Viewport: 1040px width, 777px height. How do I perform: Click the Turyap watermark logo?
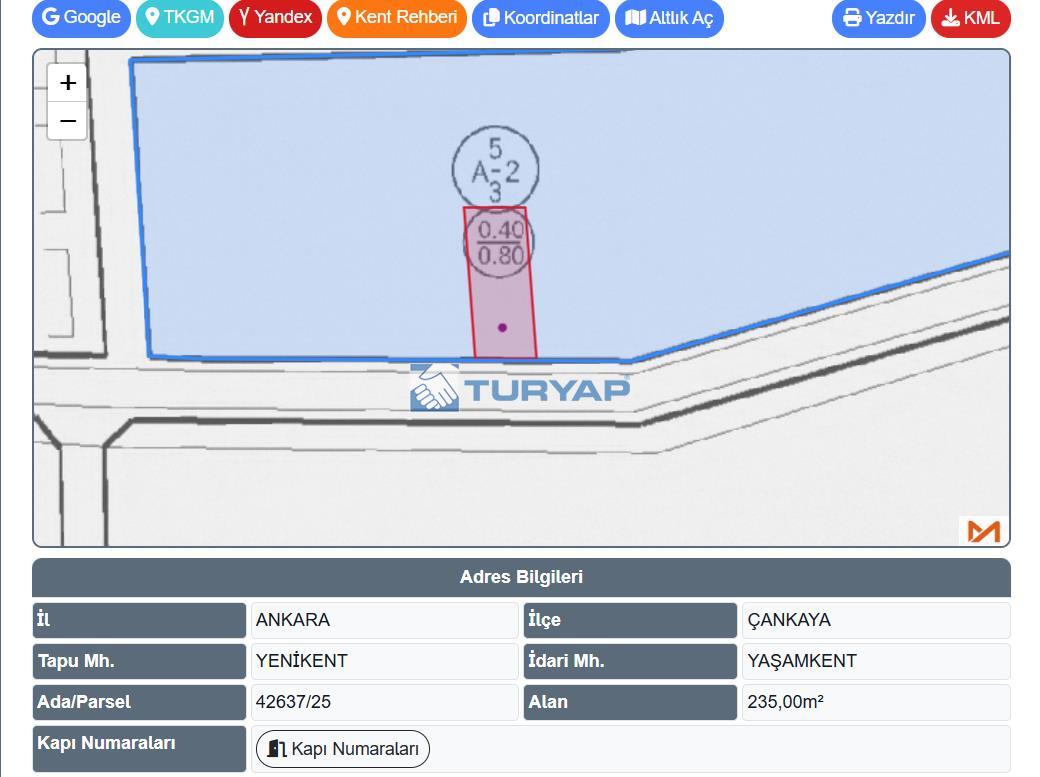pyautogui.click(x=520, y=388)
